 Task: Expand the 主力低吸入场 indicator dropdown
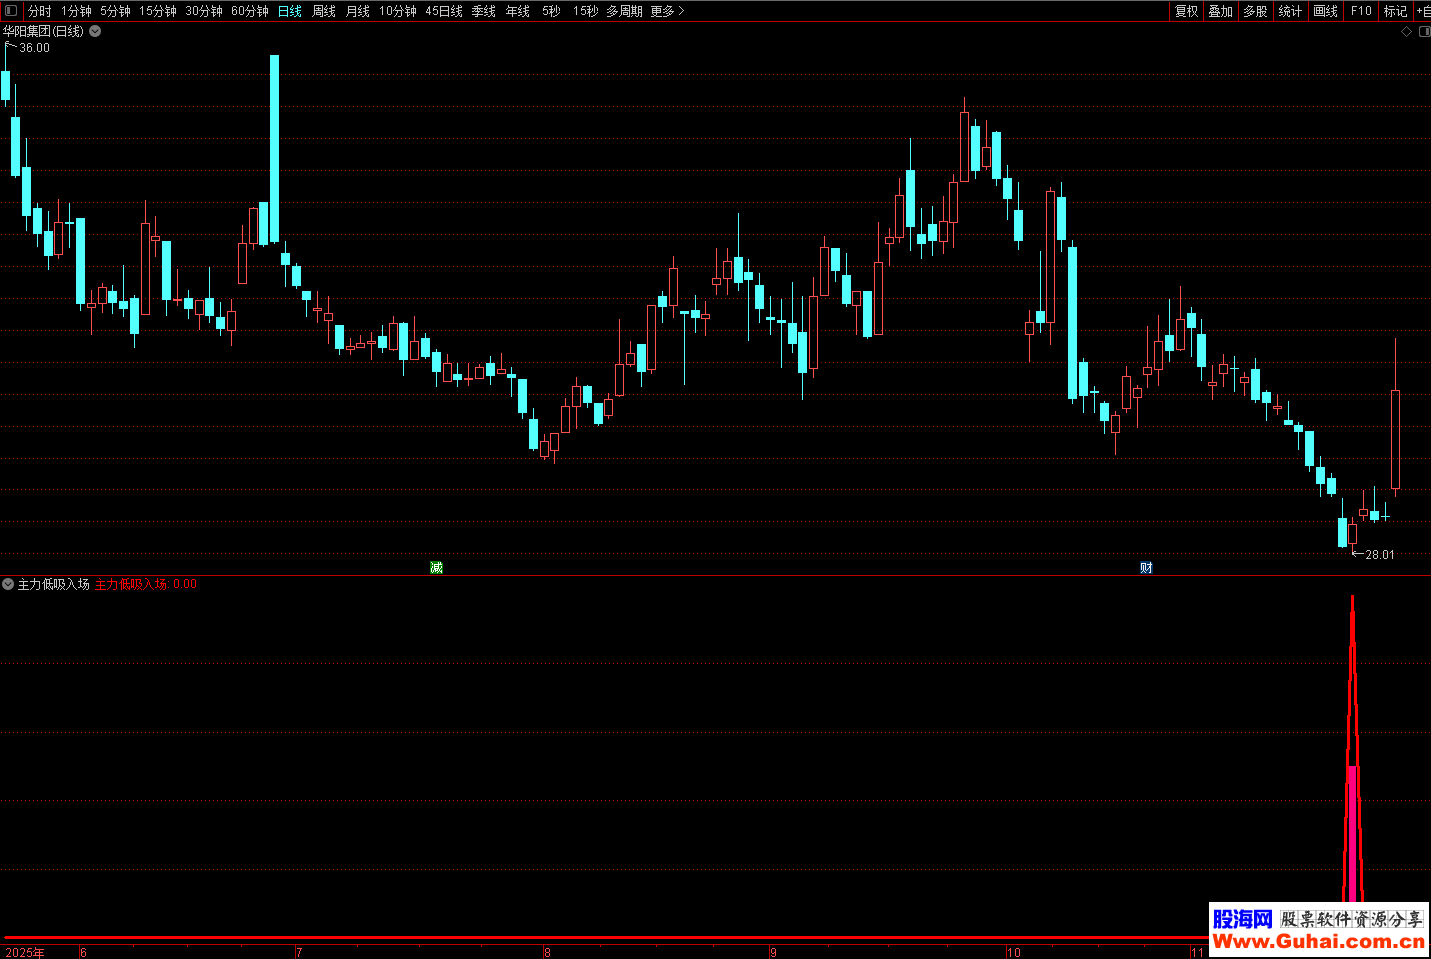coord(8,584)
